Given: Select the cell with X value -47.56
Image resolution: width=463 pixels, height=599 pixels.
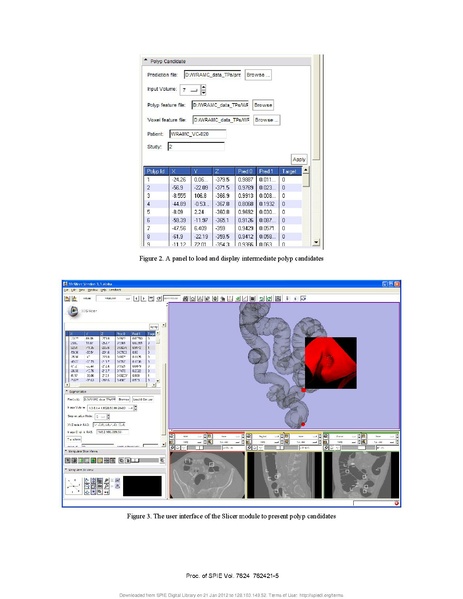Looking at the screenshot, I should (x=180, y=228).
